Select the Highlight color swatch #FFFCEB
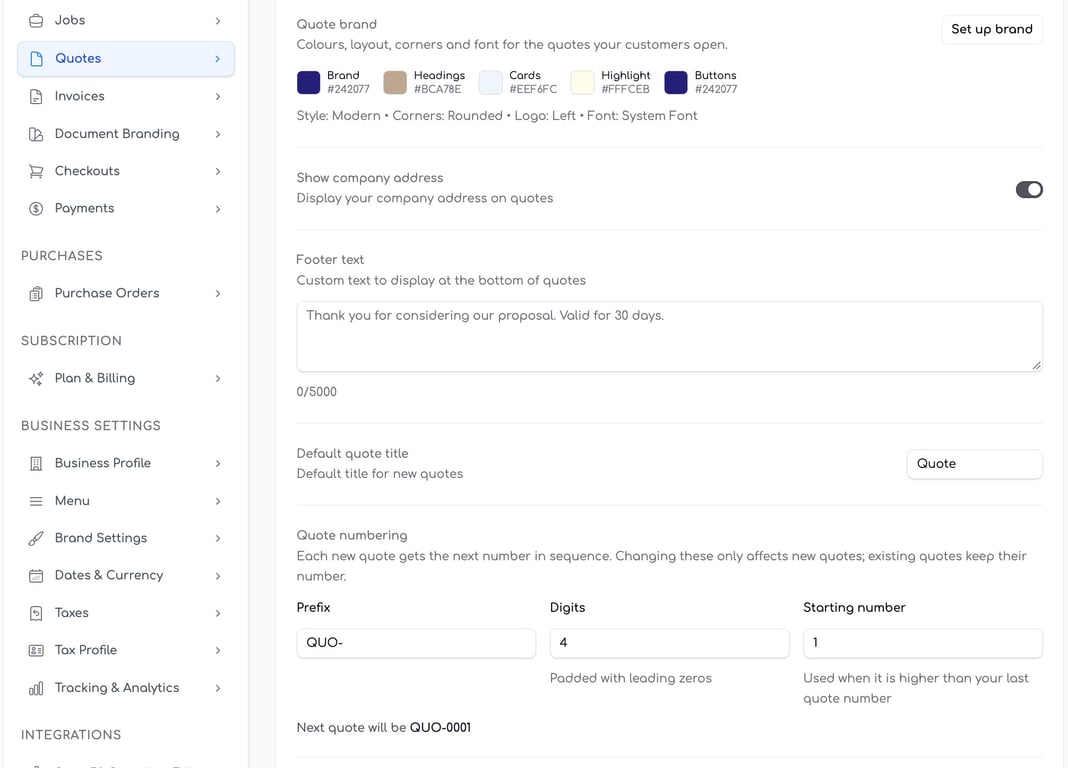This screenshot has width=1068, height=768. pyautogui.click(x=582, y=82)
